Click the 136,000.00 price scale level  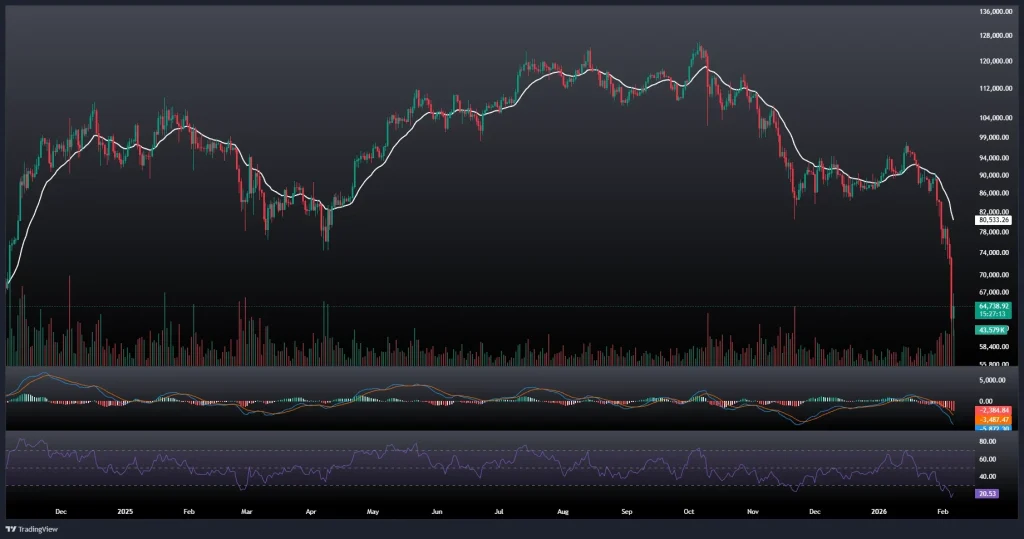point(996,12)
